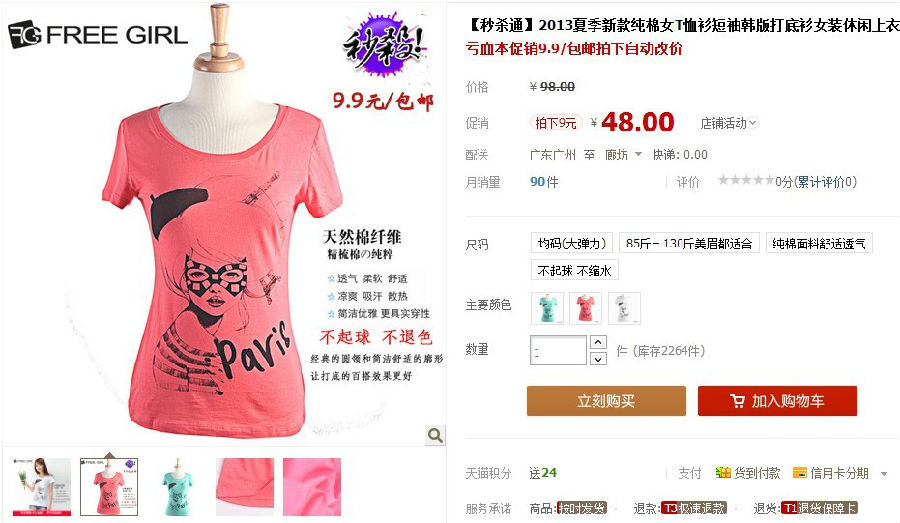Choose the teal green color swatch
900x523 pixels.
[x=547, y=308]
